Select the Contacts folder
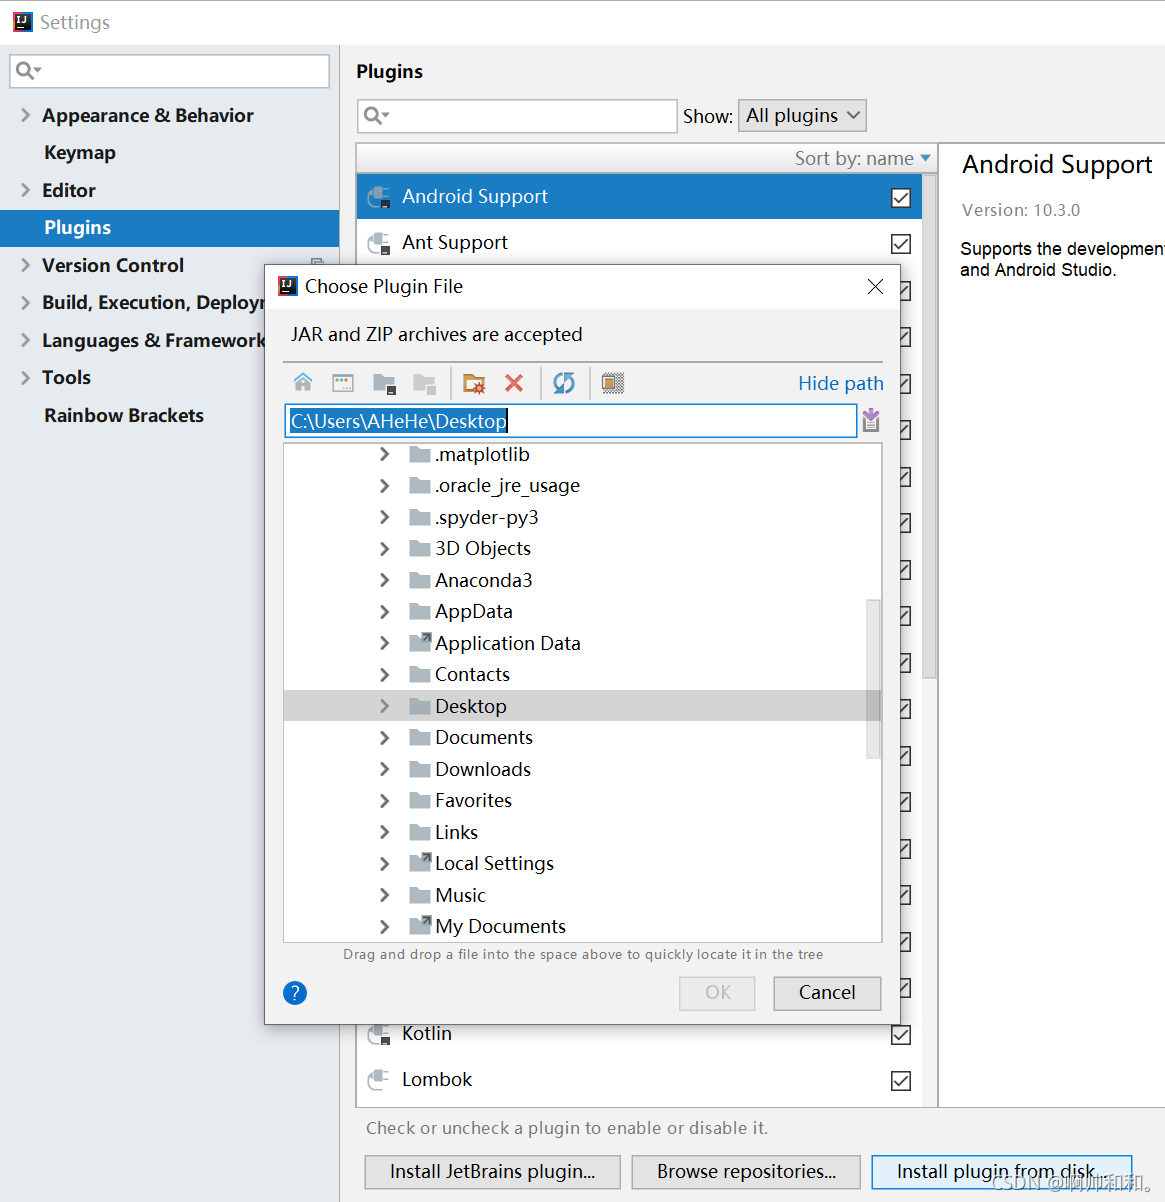The height and width of the screenshot is (1202, 1165). pyautogui.click(x=583, y=674)
